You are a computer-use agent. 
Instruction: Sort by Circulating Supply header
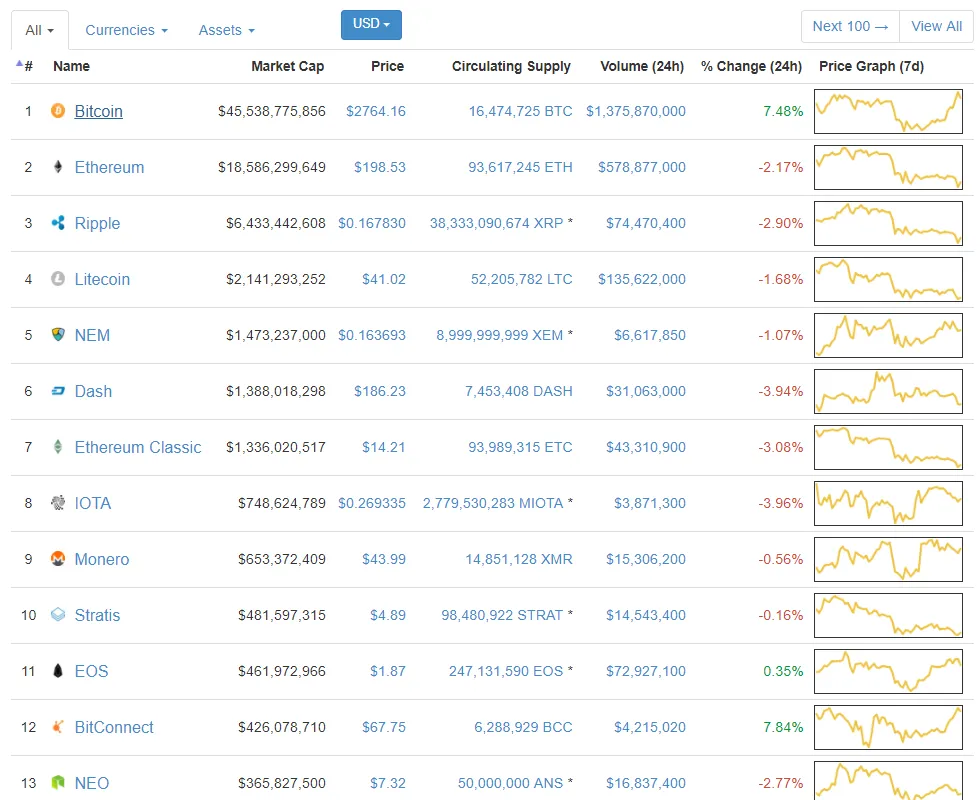point(511,66)
